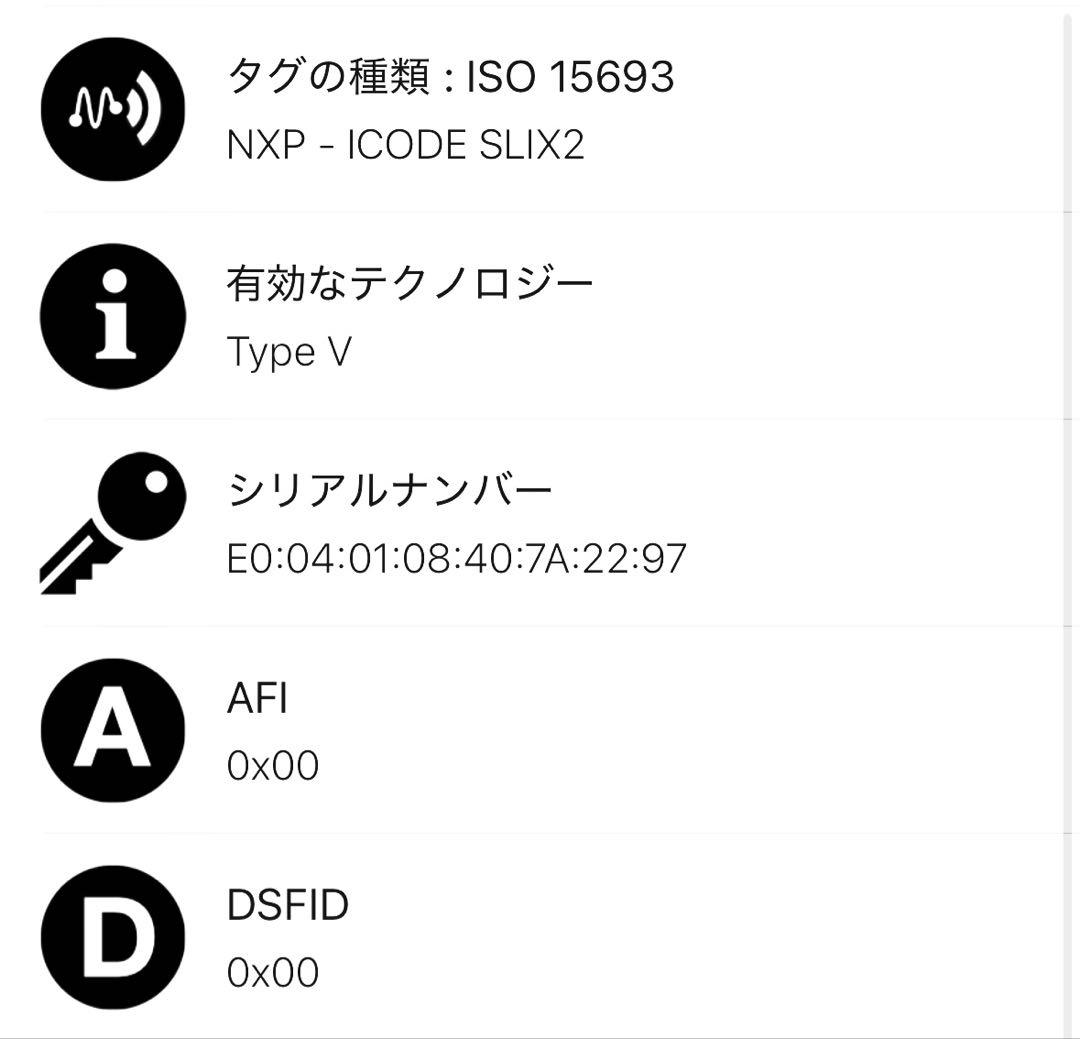This screenshot has width=1080, height=1039.
Task: Tap the DSFID heading
Action: point(288,905)
